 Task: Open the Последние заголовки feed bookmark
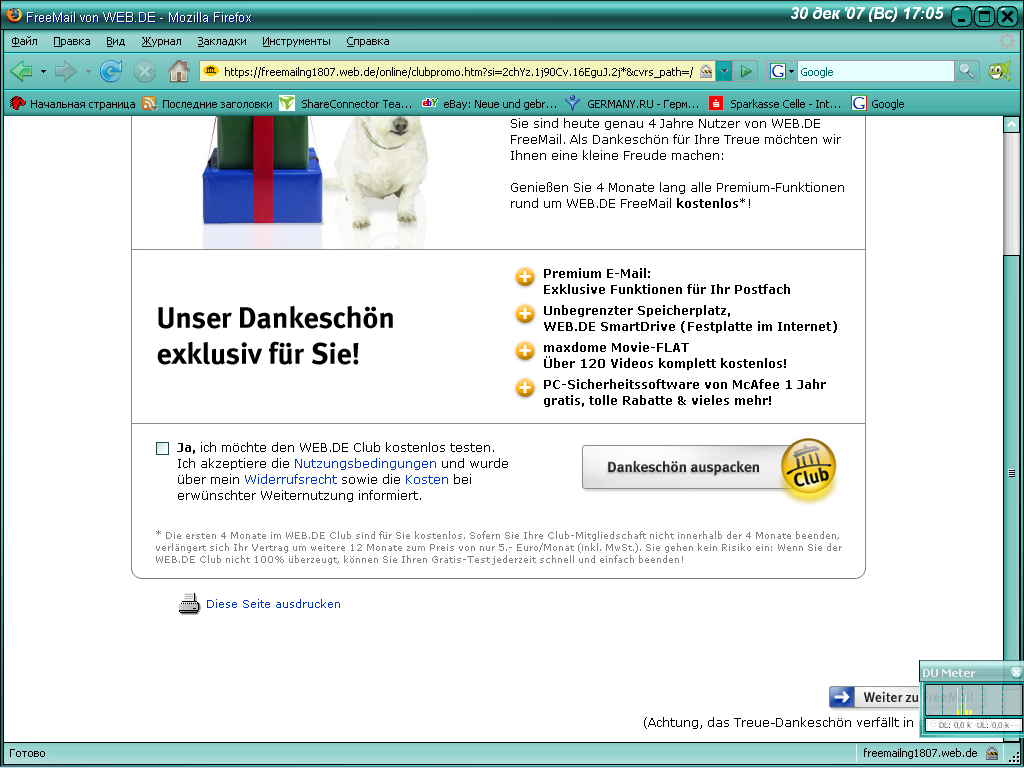click(x=208, y=104)
